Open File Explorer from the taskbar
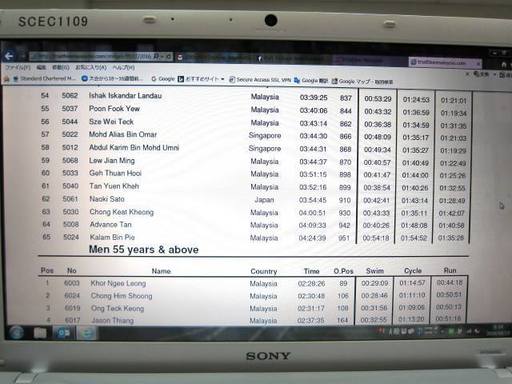The width and height of the screenshot is (512, 384). [40, 333]
